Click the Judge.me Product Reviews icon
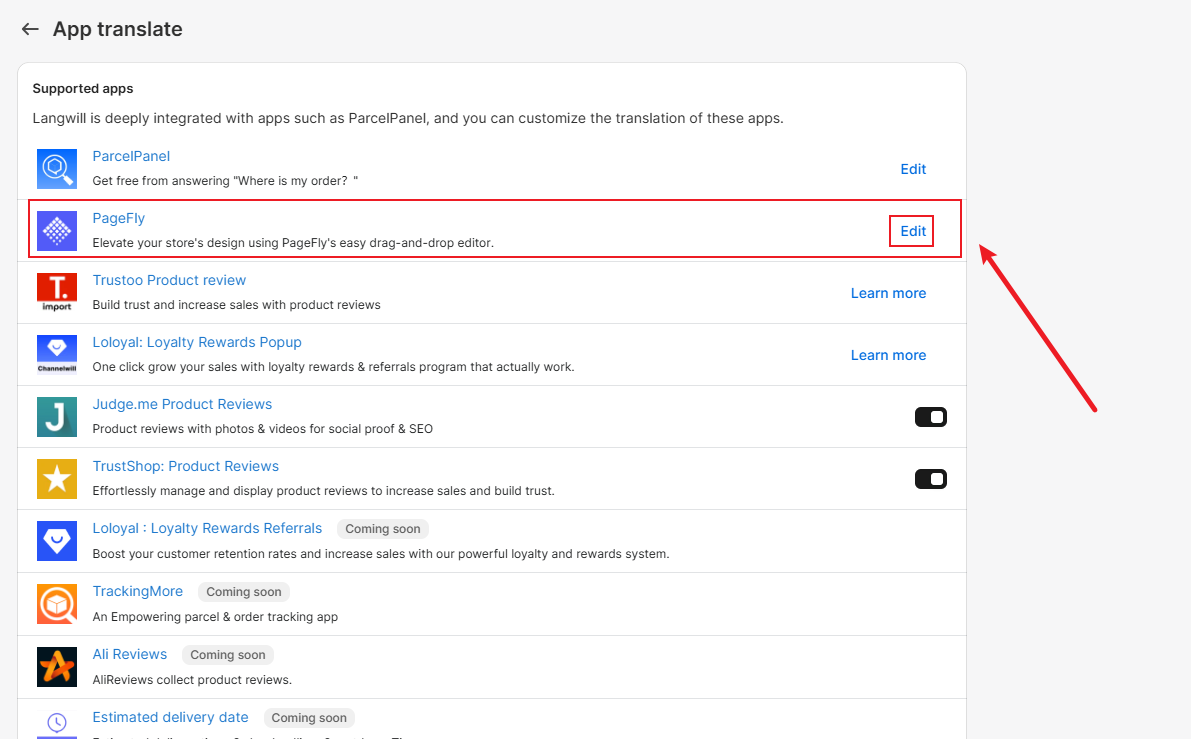 coord(57,417)
